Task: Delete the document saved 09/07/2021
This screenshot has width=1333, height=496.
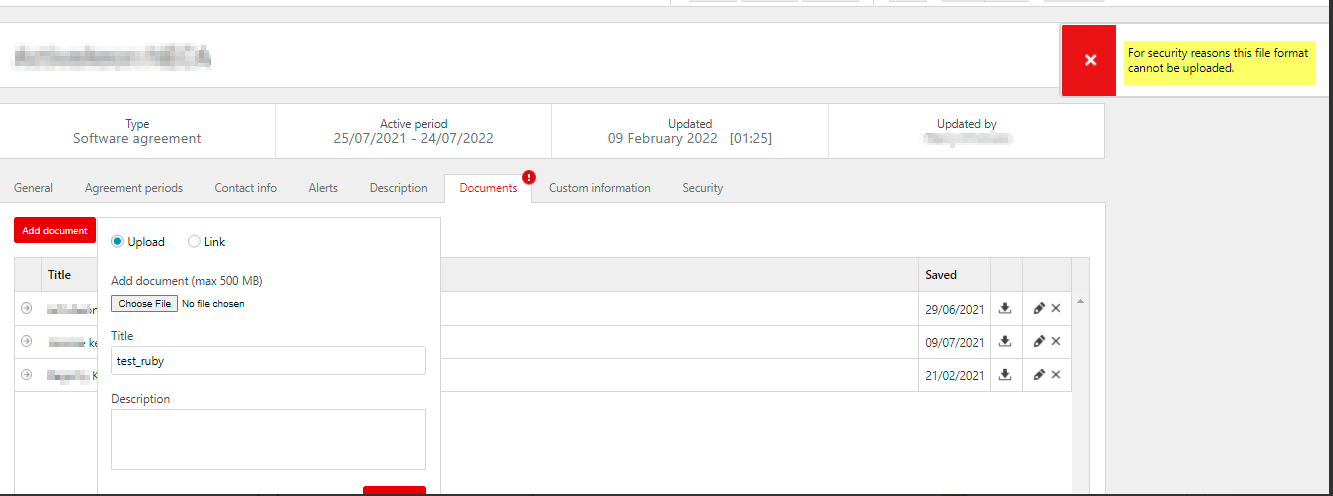Action: pos(1056,342)
